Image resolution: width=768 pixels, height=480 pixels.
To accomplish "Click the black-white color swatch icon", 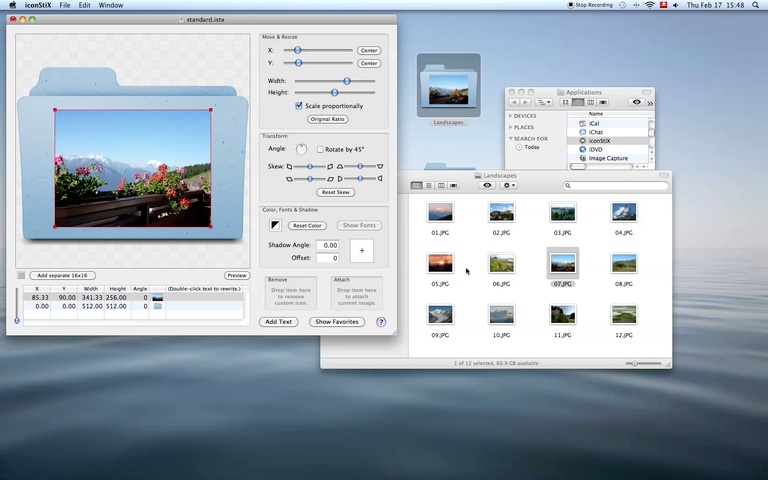I will point(276,226).
